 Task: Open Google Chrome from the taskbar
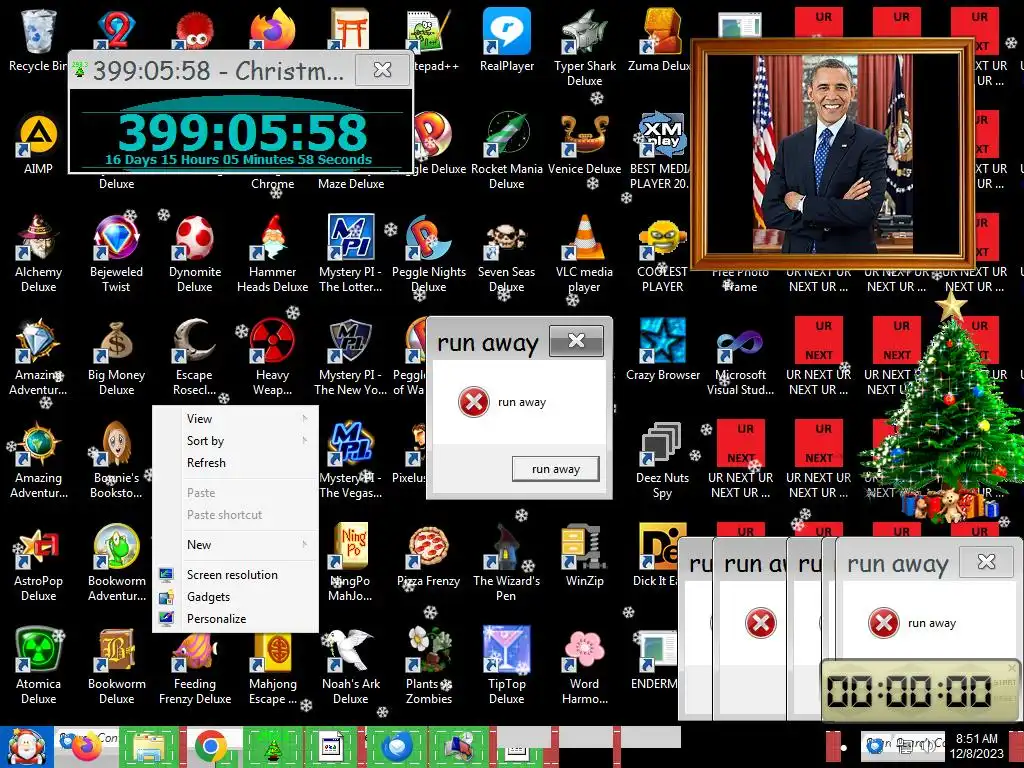point(210,747)
